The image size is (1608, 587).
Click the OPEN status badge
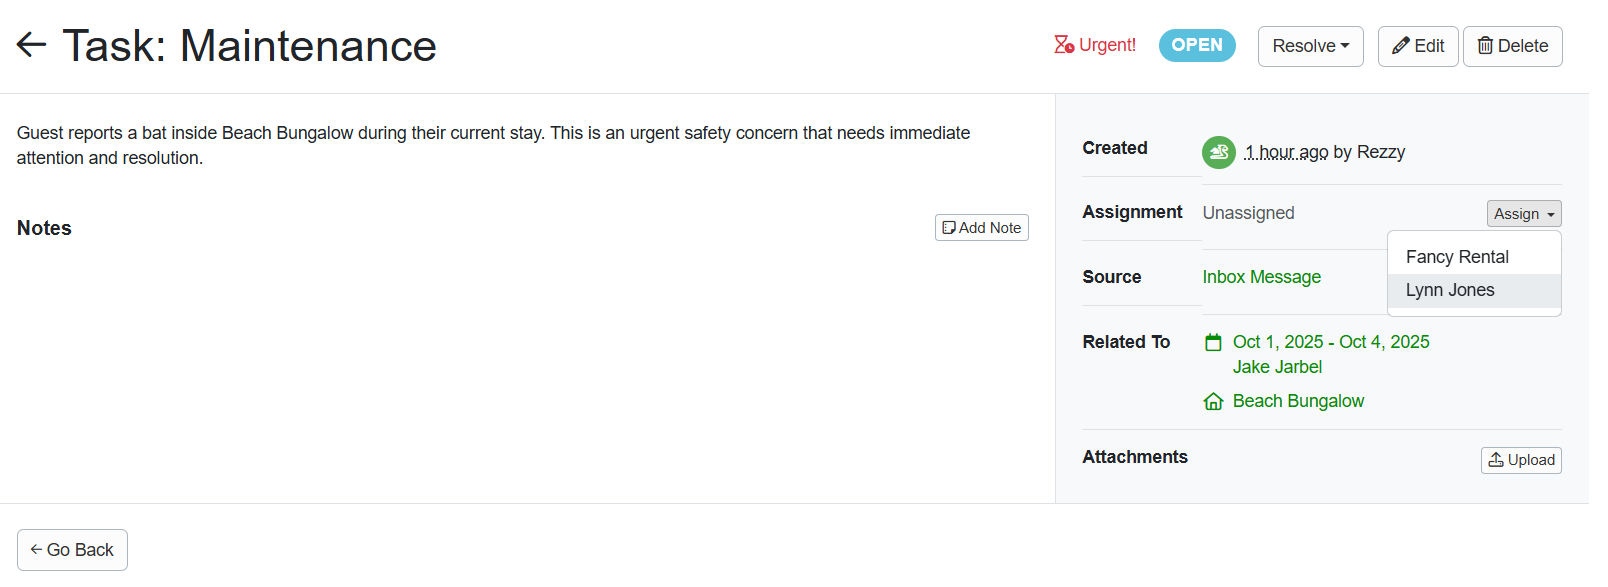point(1196,45)
